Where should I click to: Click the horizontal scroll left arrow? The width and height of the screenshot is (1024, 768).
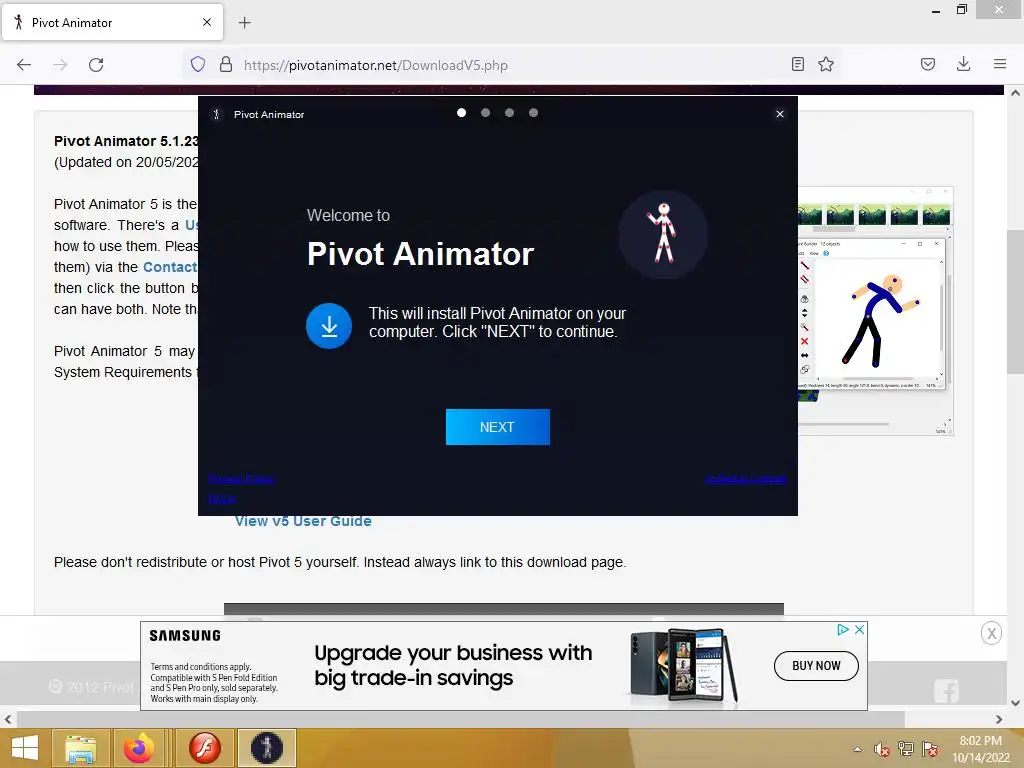pyautogui.click(x=8, y=720)
